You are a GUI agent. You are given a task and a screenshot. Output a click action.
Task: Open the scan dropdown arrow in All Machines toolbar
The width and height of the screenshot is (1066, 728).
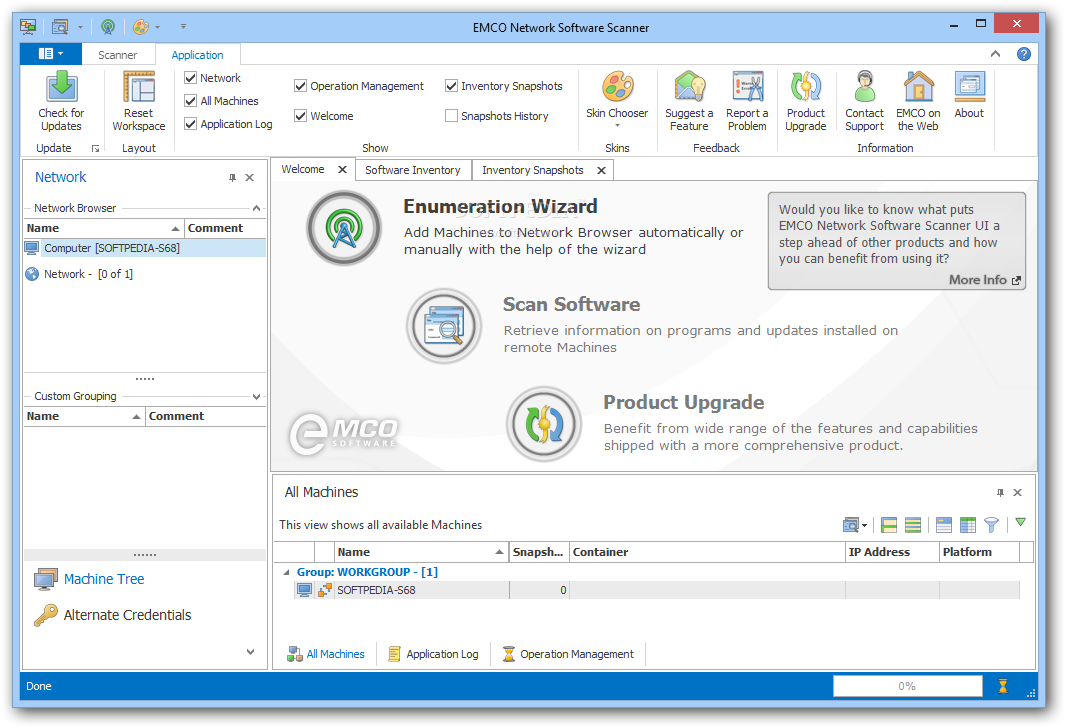tap(864, 525)
